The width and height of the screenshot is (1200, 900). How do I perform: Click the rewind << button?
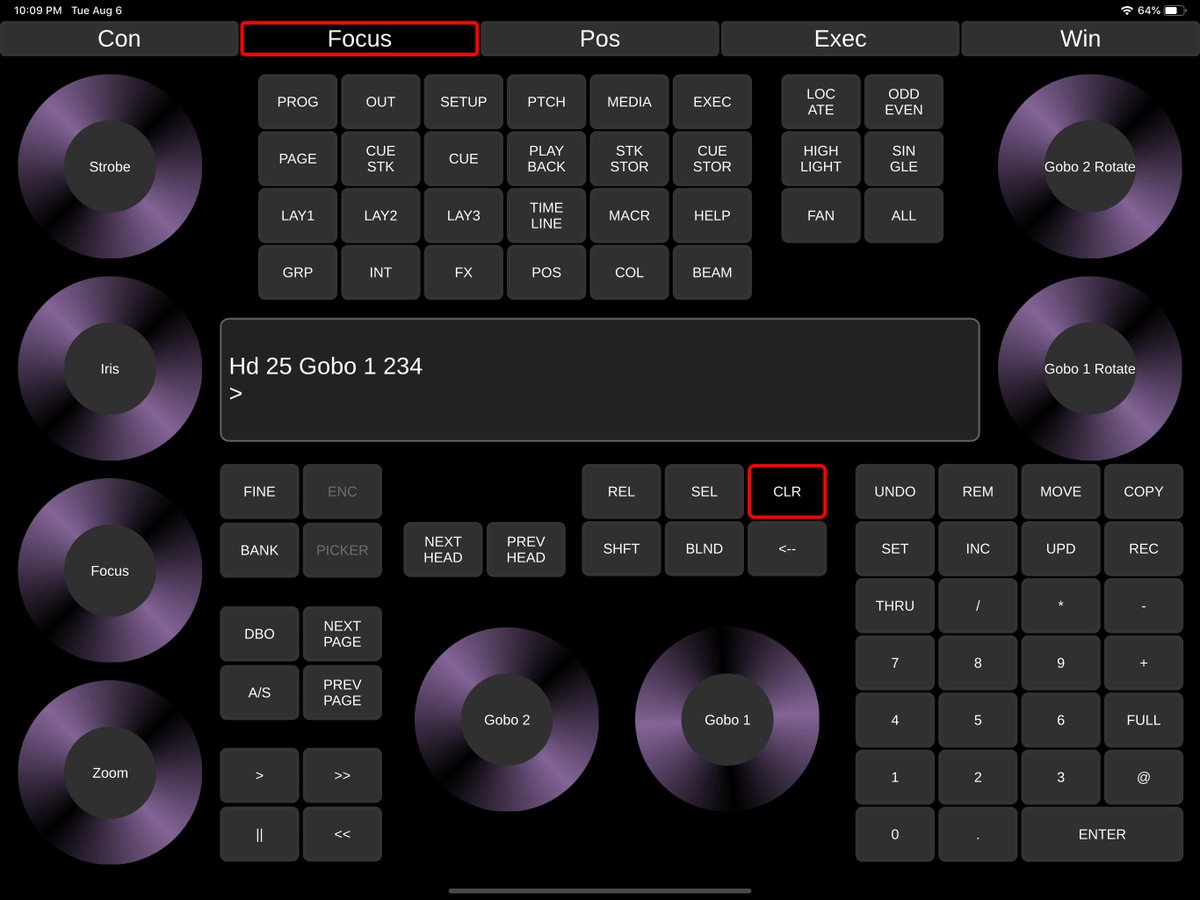(x=342, y=834)
